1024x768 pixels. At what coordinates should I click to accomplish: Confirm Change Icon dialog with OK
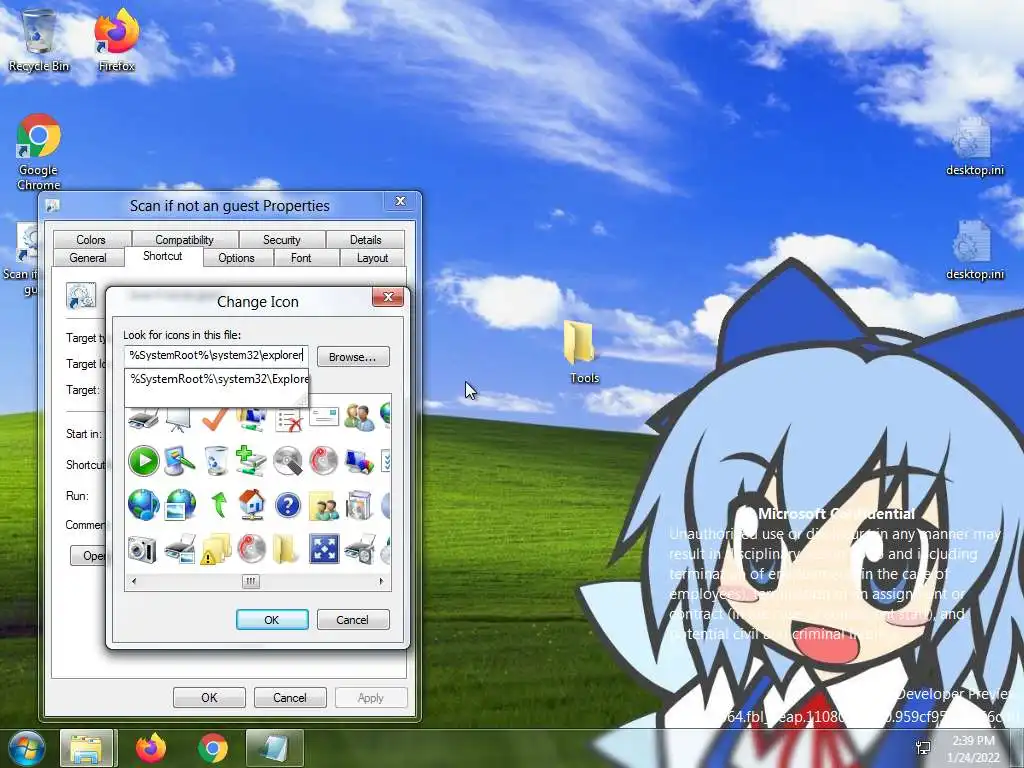click(x=272, y=620)
